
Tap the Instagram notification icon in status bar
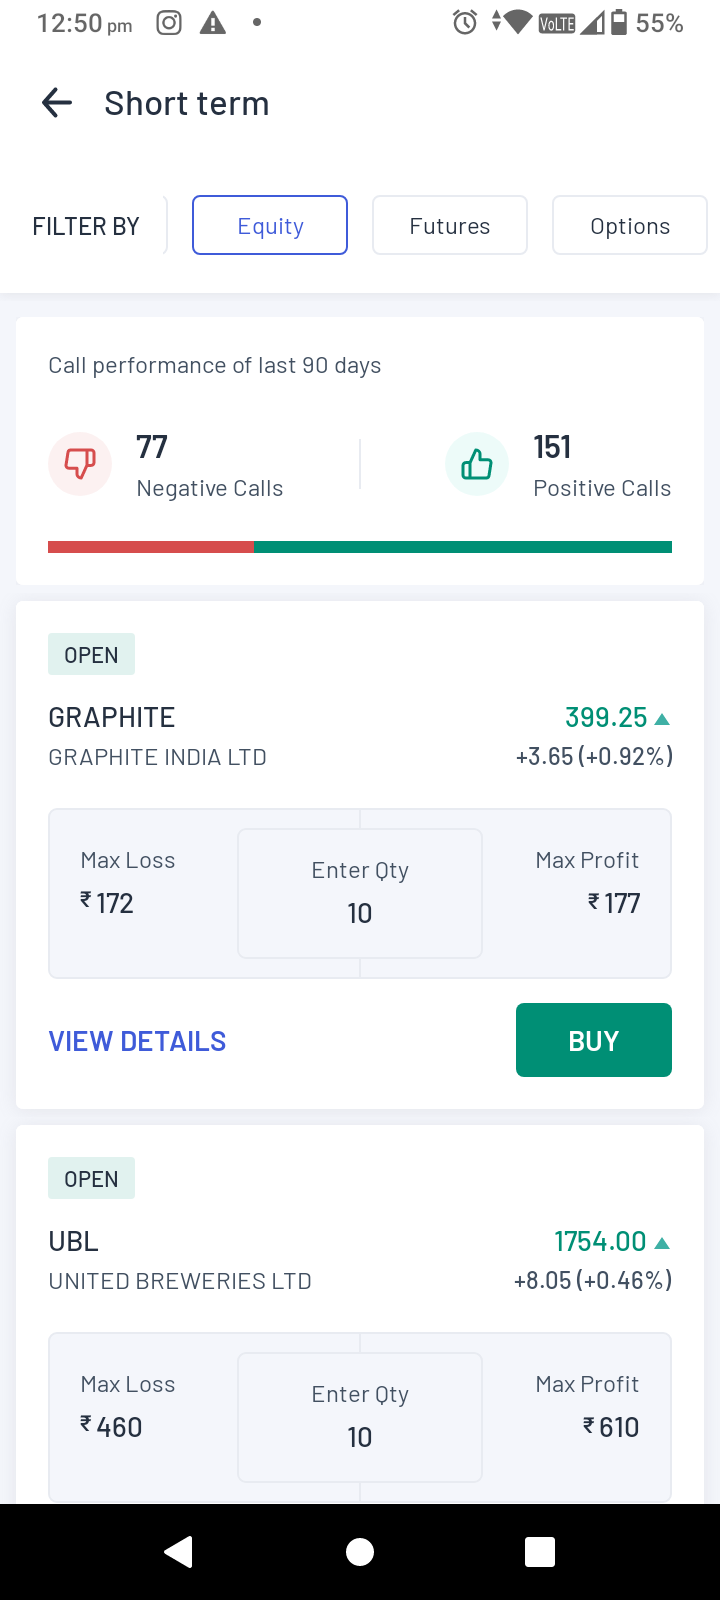(x=169, y=23)
